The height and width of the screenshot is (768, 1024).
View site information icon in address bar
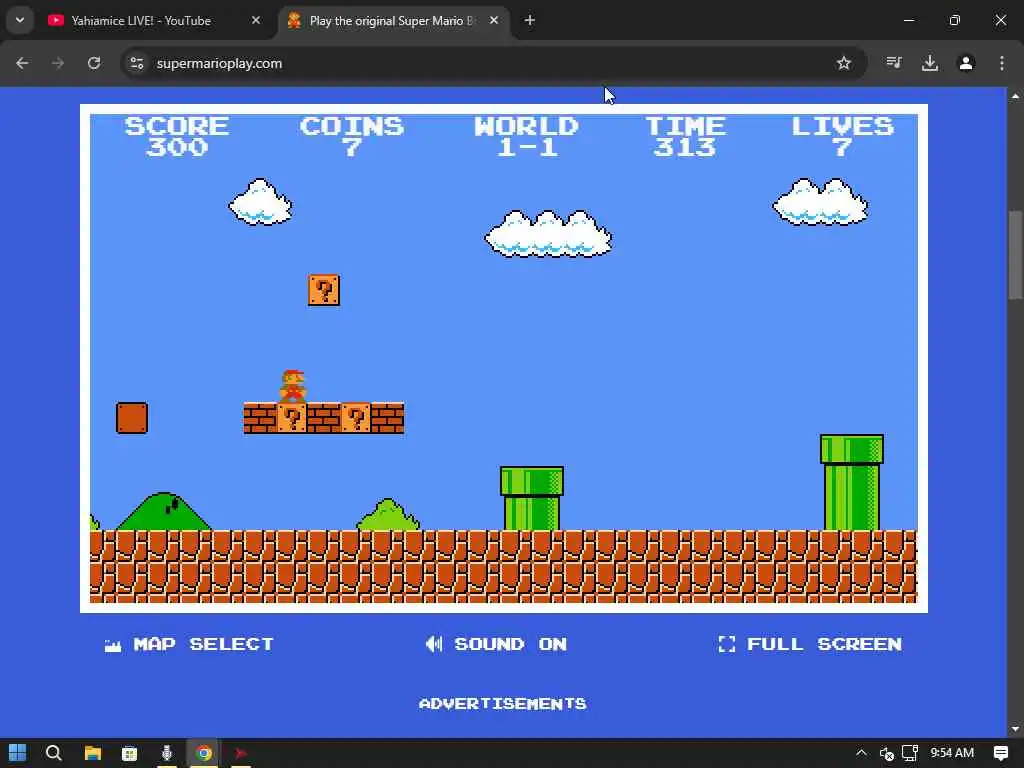click(x=136, y=63)
